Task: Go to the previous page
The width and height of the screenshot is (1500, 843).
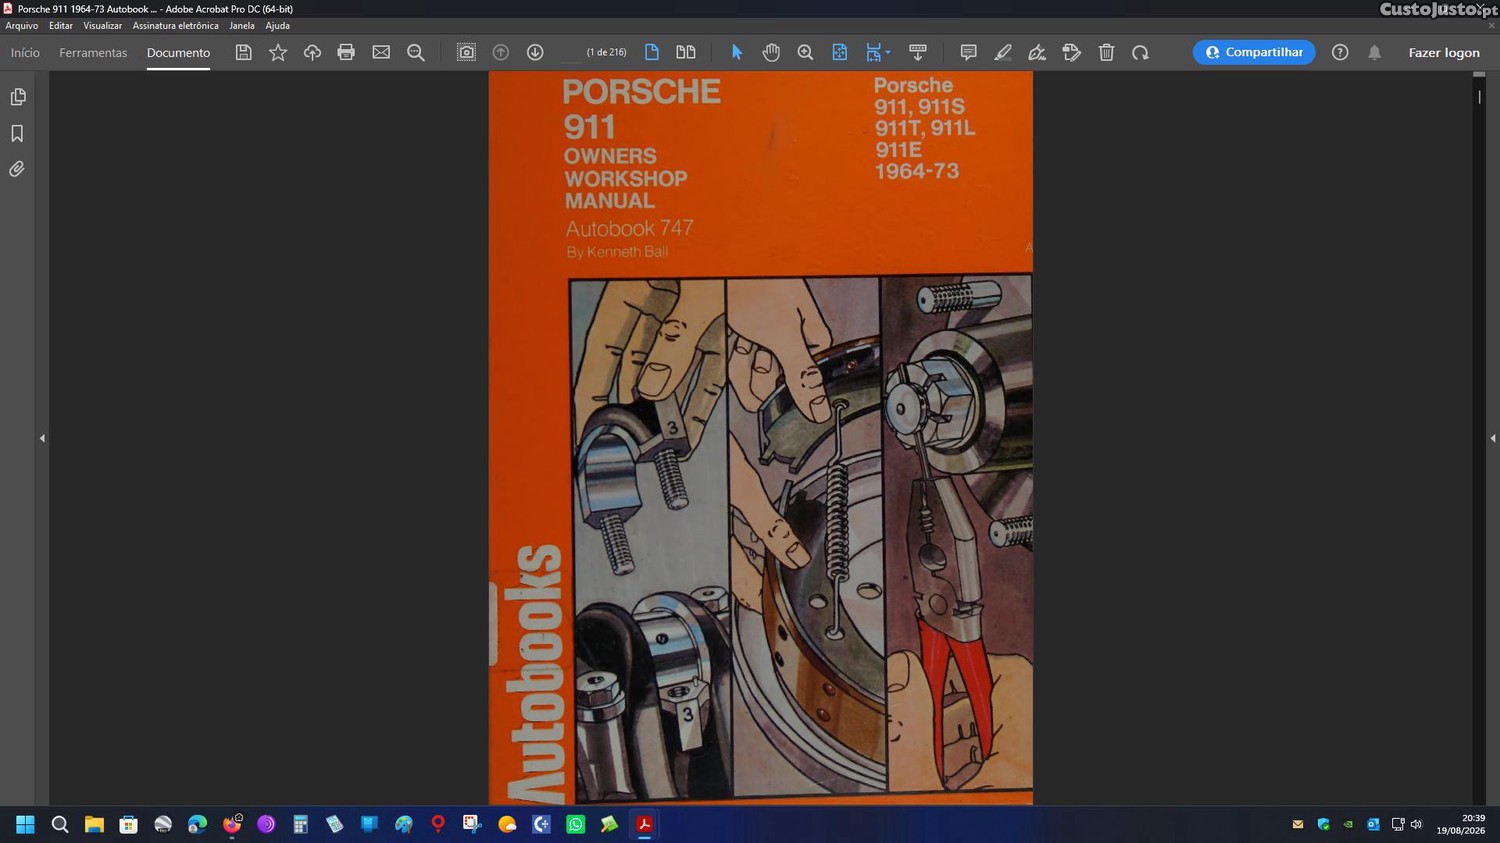Action: [x=501, y=52]
